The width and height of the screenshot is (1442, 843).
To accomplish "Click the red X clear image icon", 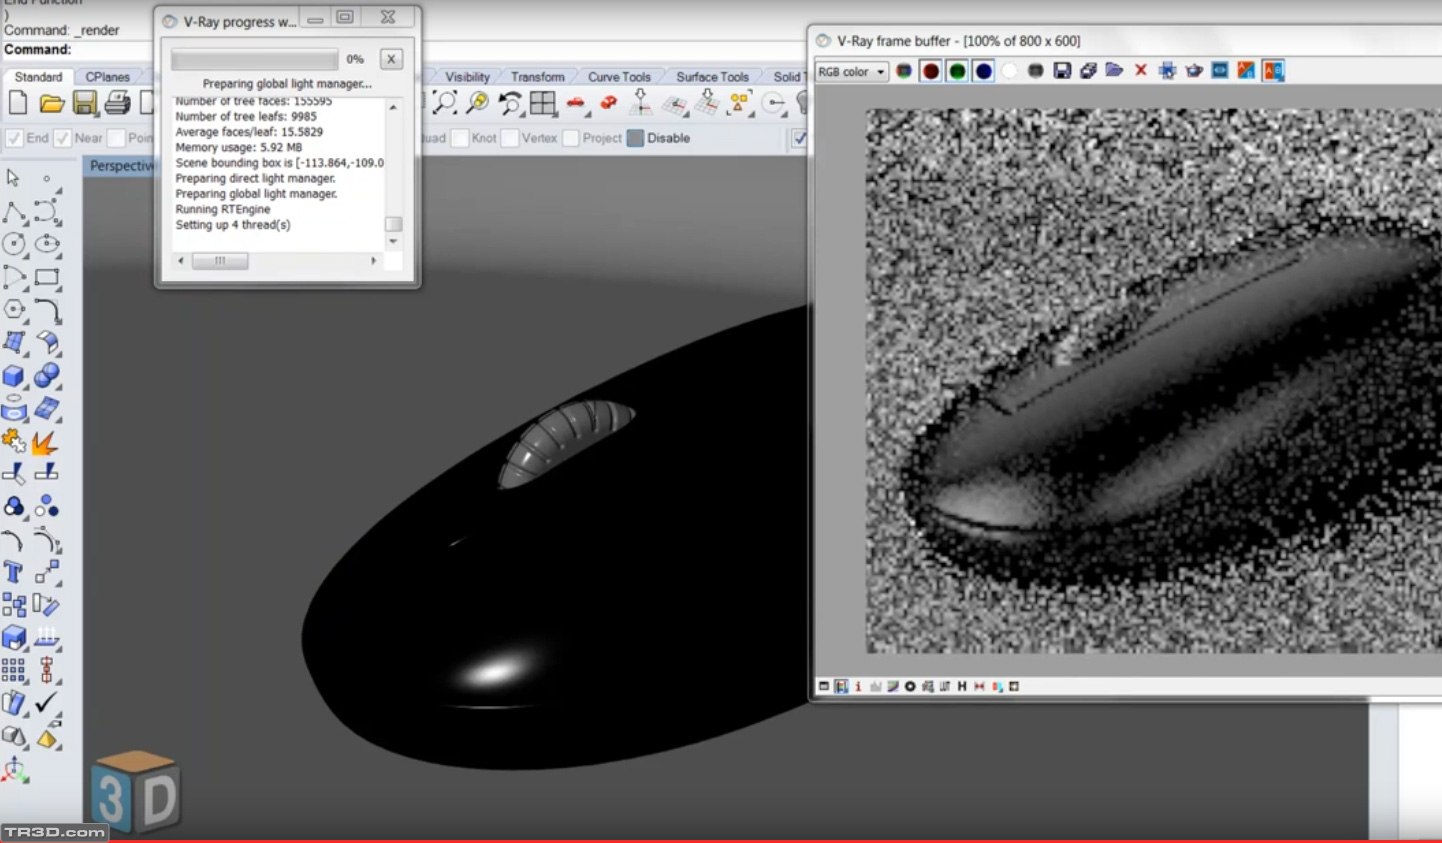I will (1140, 71).
